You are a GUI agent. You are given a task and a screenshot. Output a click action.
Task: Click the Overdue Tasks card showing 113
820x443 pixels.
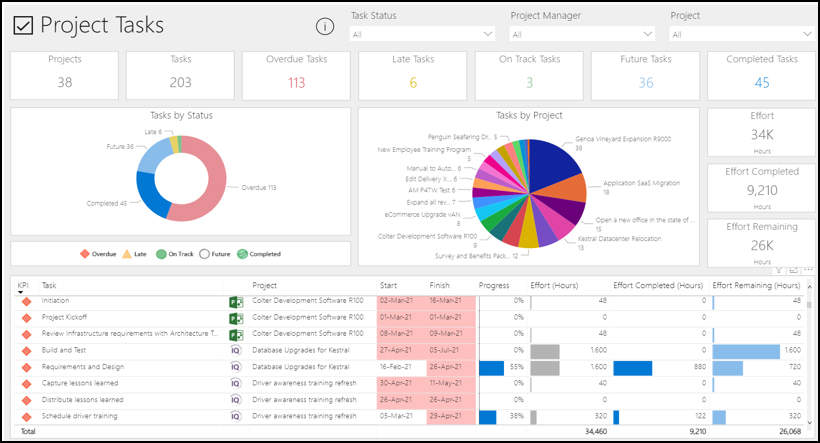coord(296,75)
